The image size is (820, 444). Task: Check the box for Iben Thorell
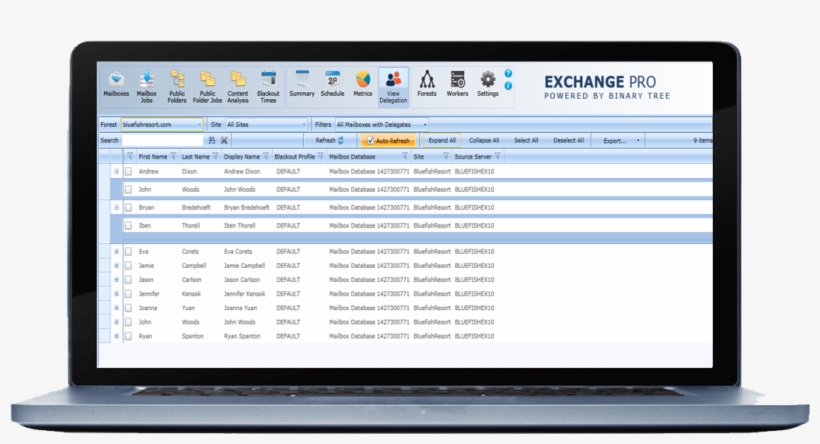click(x=128, y=226)
